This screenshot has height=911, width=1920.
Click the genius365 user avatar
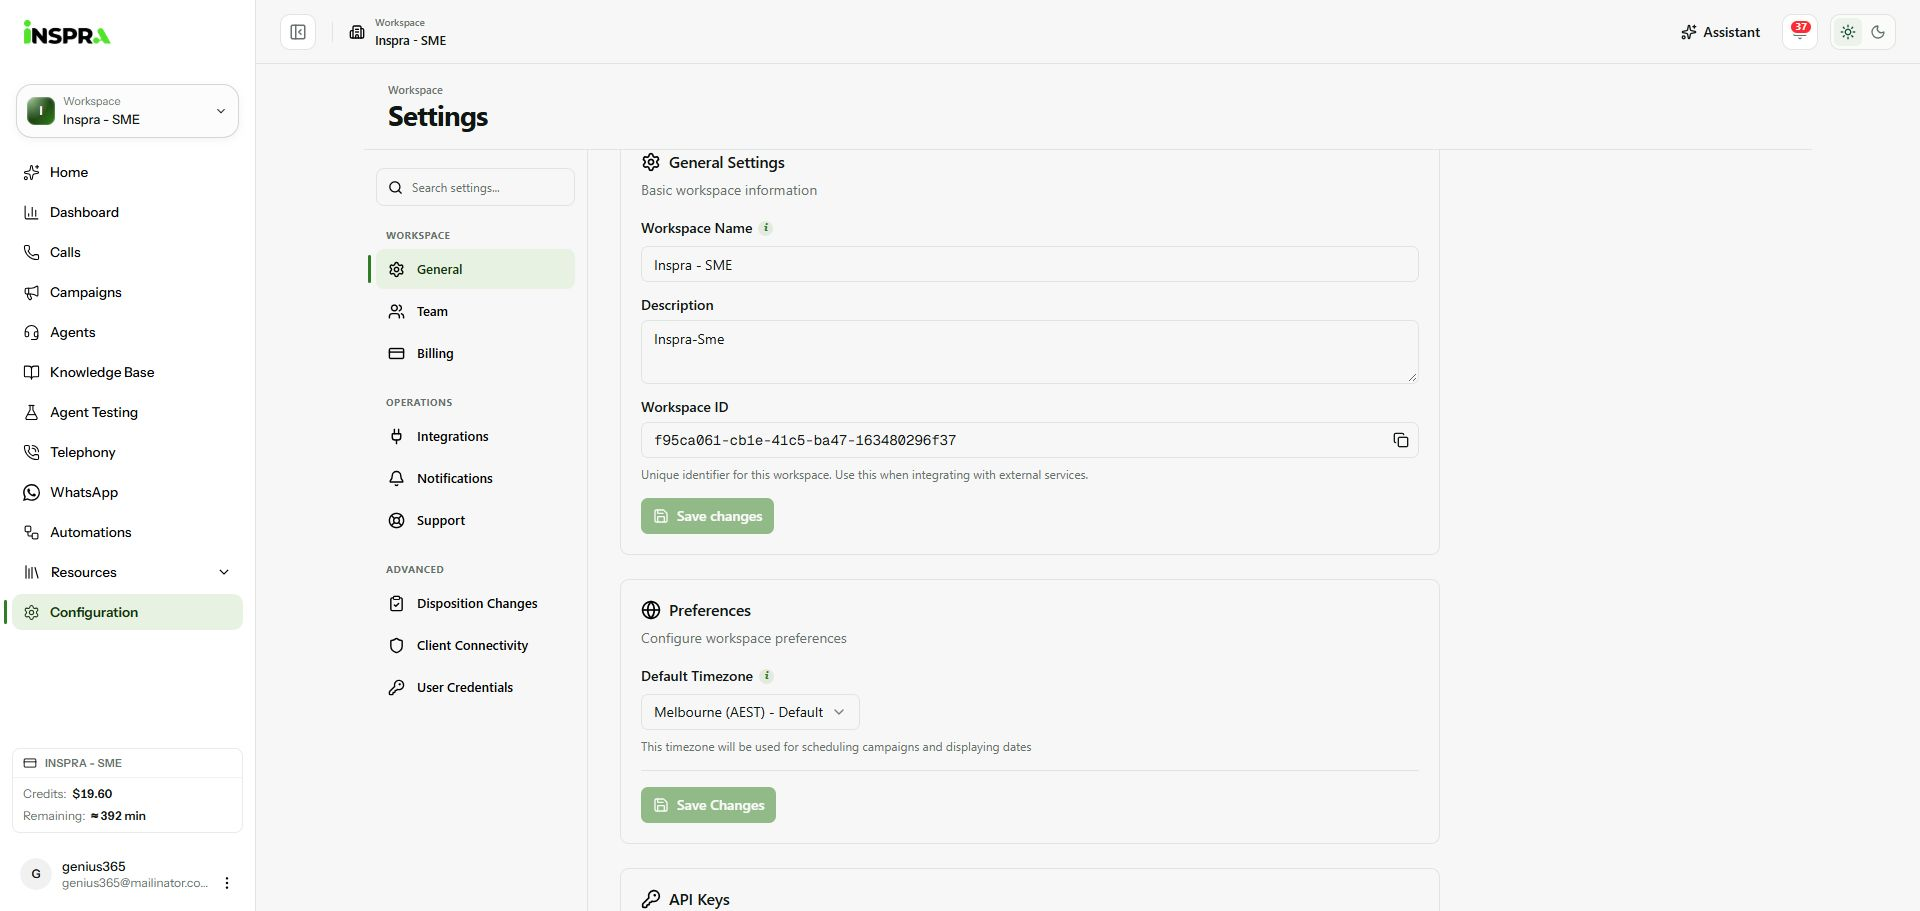tap(36, 874)
